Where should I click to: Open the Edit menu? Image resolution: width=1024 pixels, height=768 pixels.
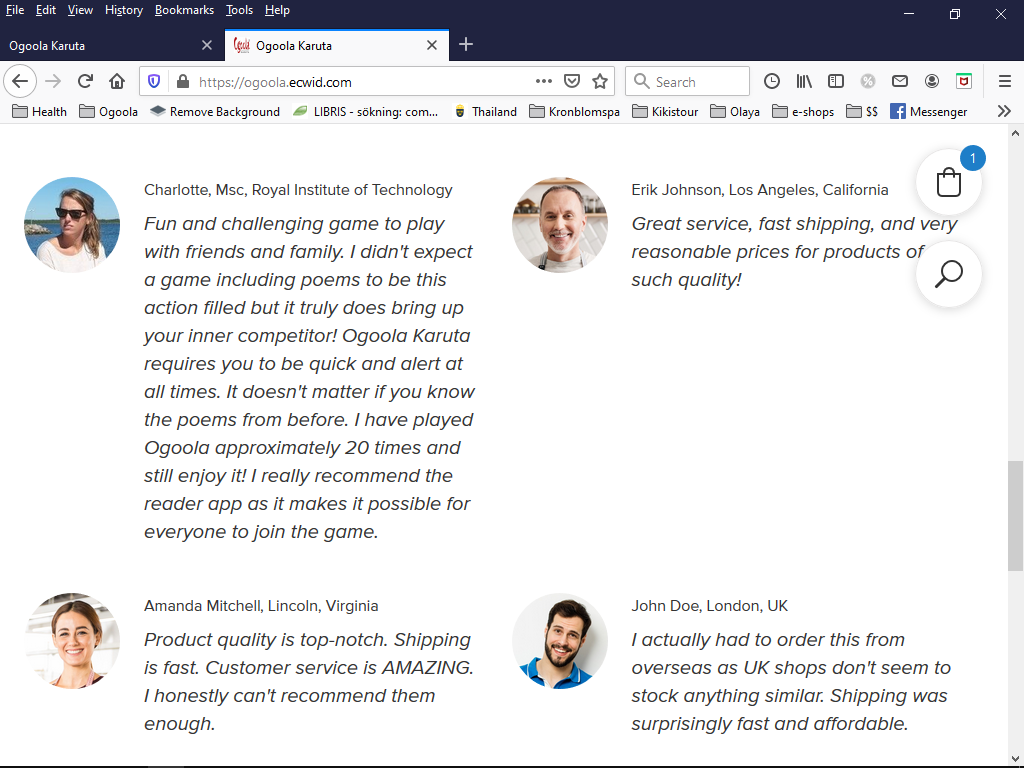click(x=46, y=10)
